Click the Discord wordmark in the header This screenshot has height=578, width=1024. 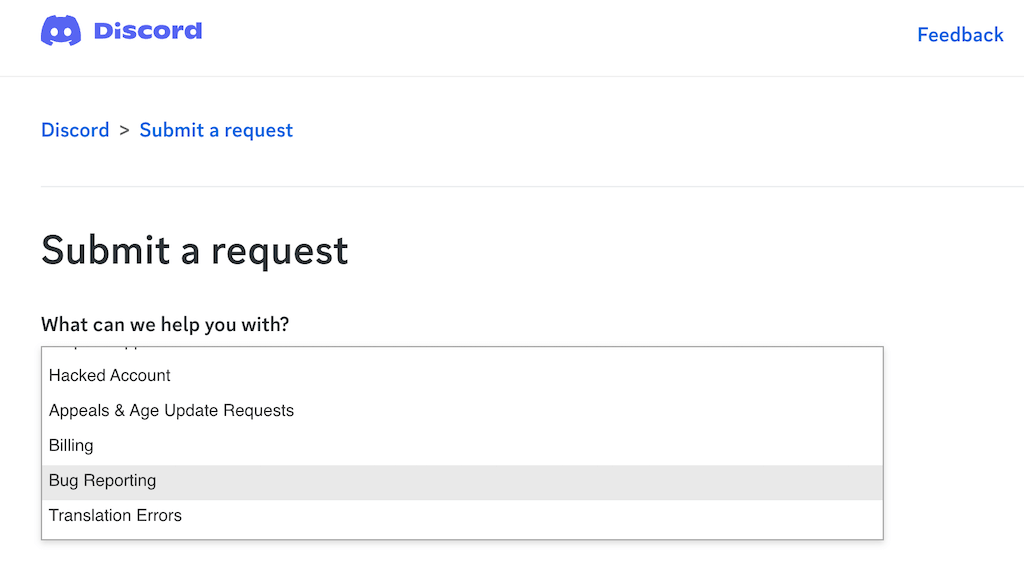pos(148,31)
